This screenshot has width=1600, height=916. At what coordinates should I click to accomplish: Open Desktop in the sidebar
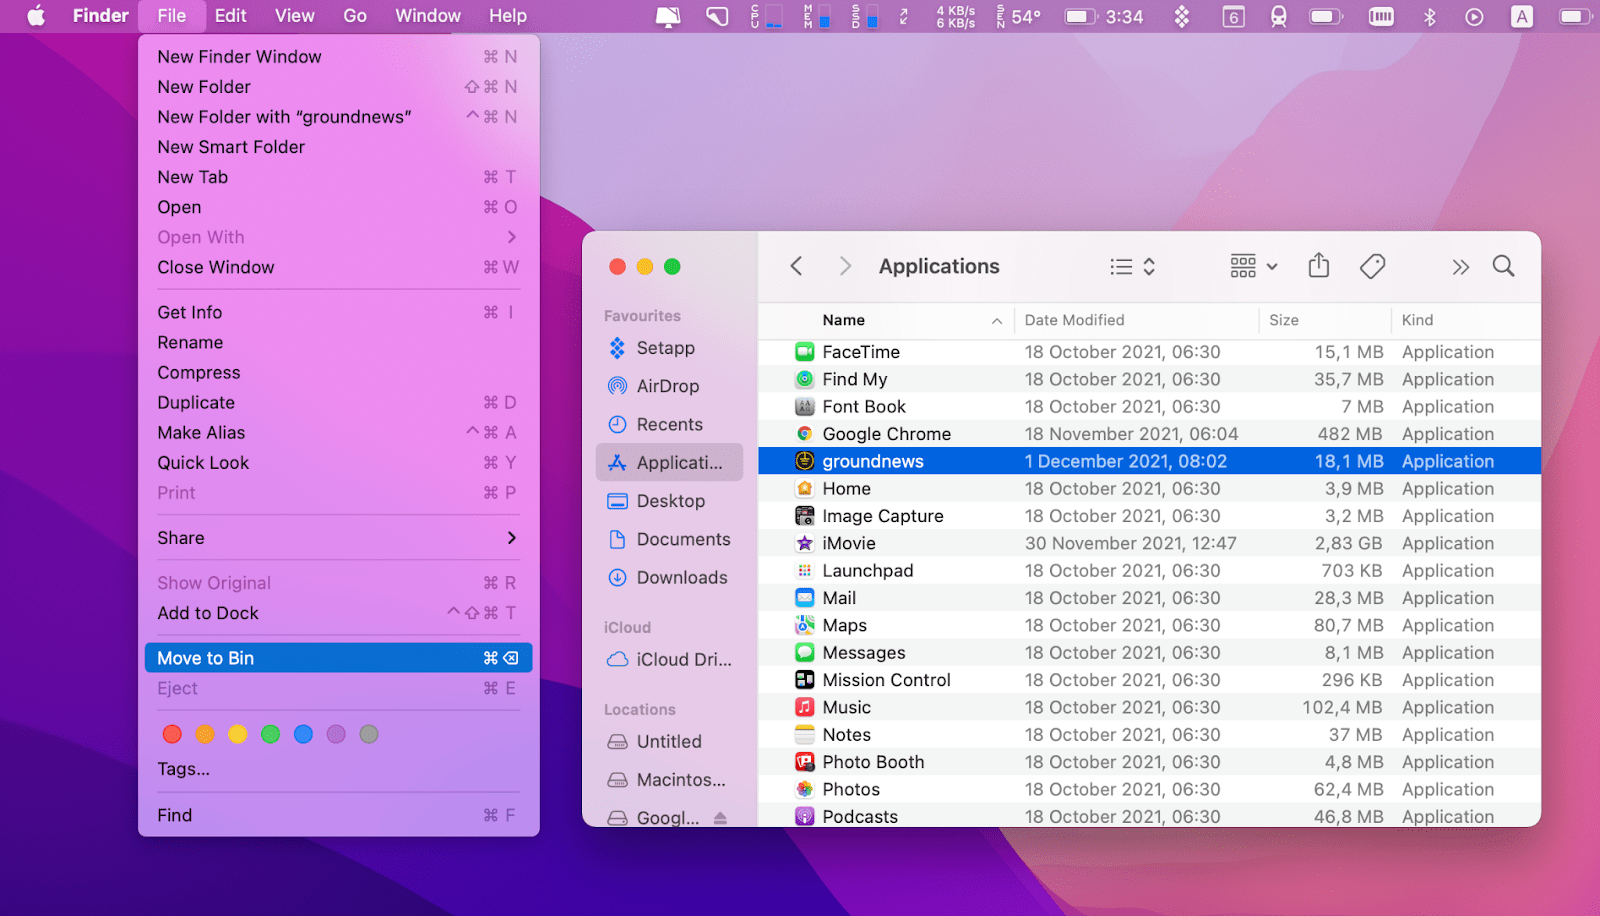[669, 501]
